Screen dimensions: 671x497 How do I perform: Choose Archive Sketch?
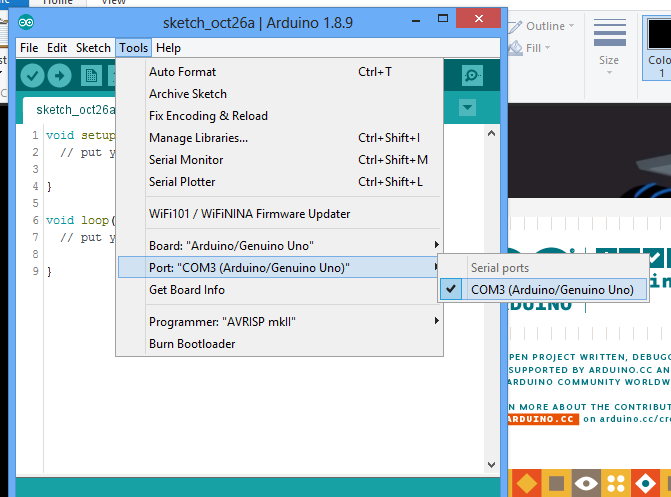(280, 94)
